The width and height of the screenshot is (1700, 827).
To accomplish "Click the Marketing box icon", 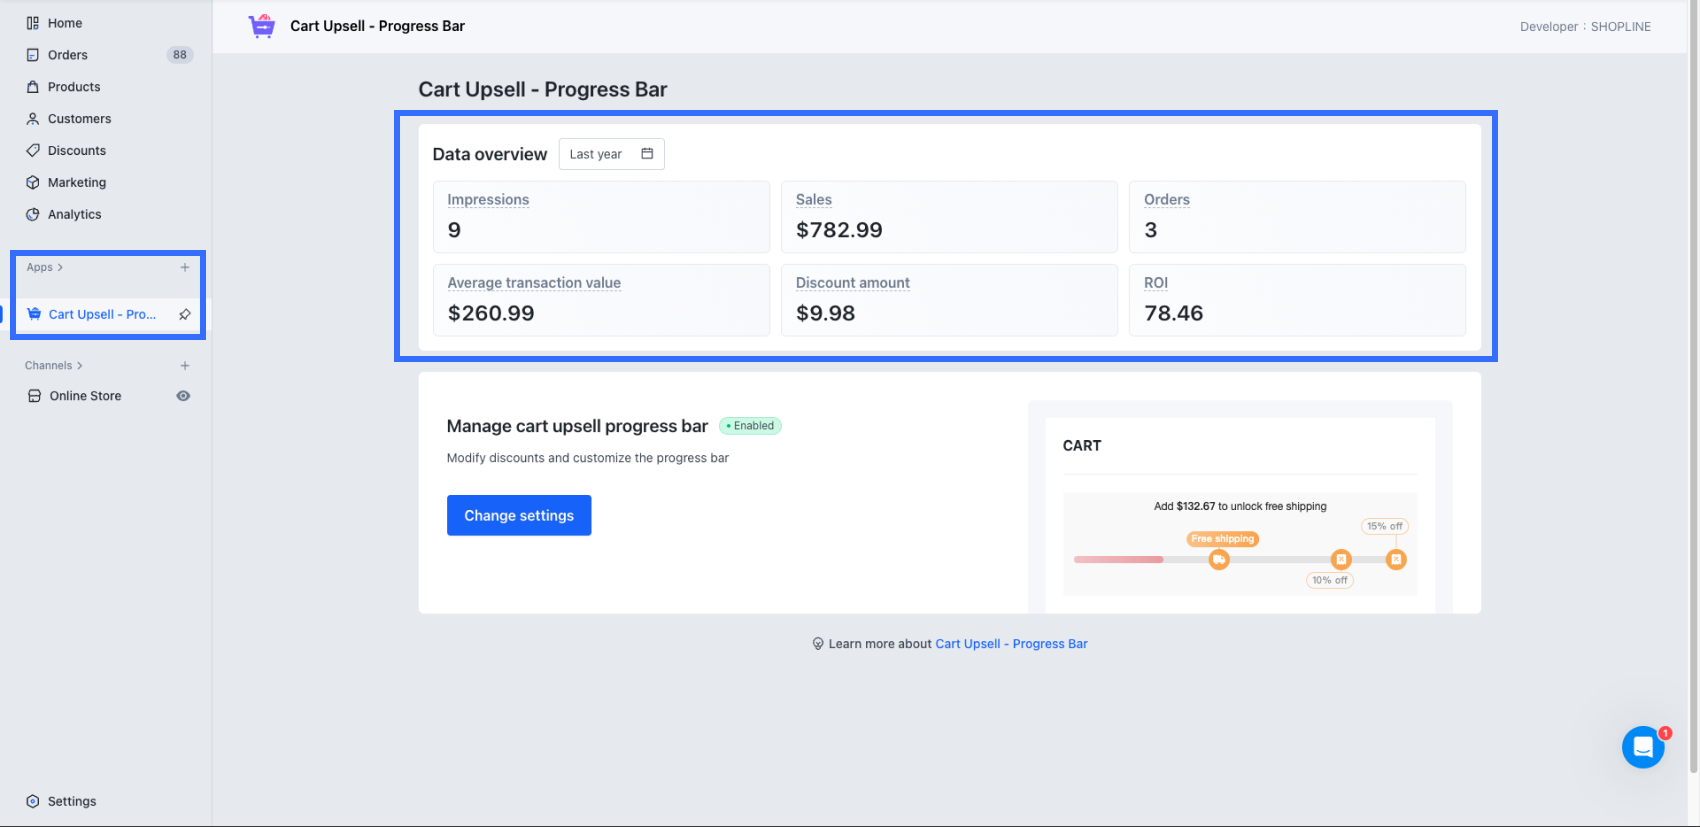I will pyautogui.click(x=33, y=183).
